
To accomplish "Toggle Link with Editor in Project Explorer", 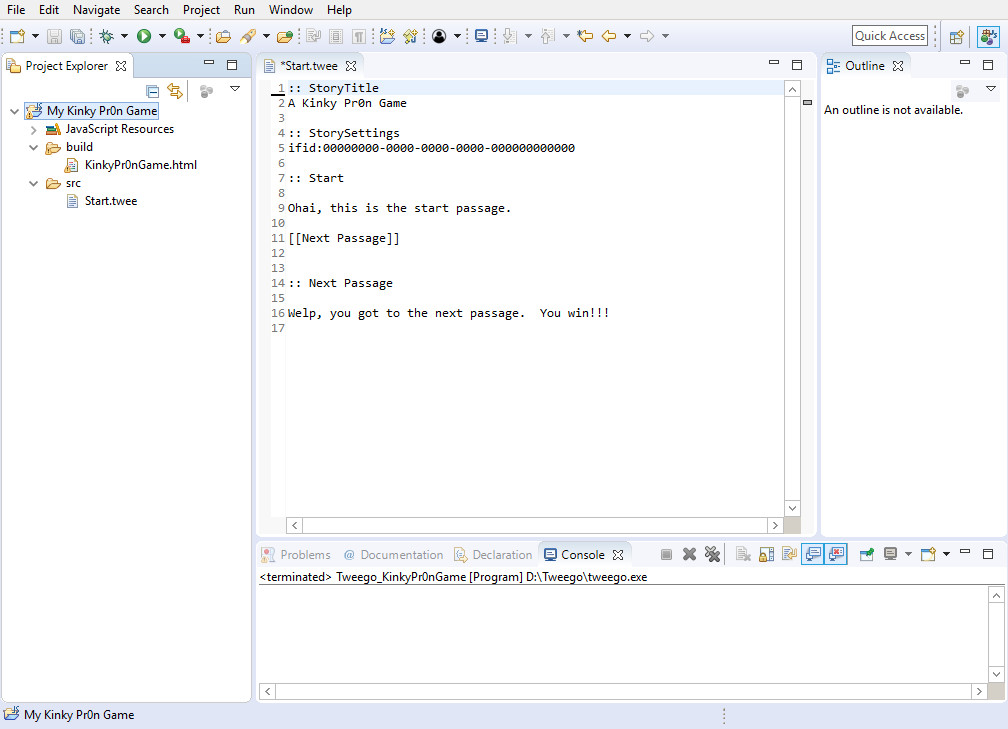I will pyautogui.click(x=175, y=91).
